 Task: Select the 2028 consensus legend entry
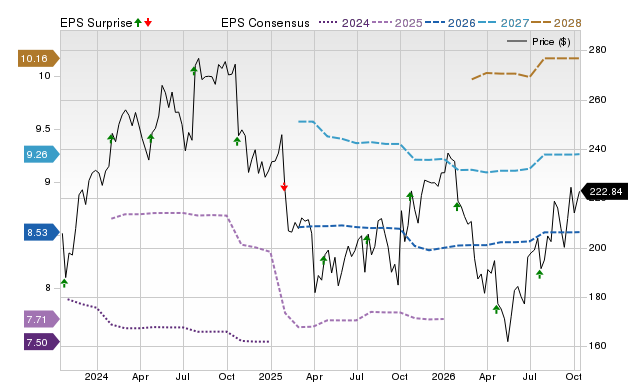[556, 23]
